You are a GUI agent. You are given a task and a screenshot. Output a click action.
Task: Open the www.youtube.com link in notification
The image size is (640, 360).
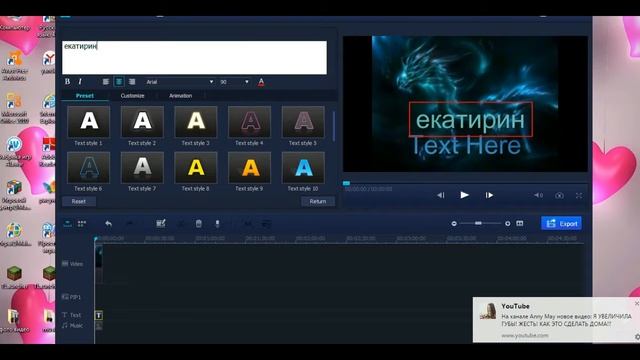pos(525,336)
